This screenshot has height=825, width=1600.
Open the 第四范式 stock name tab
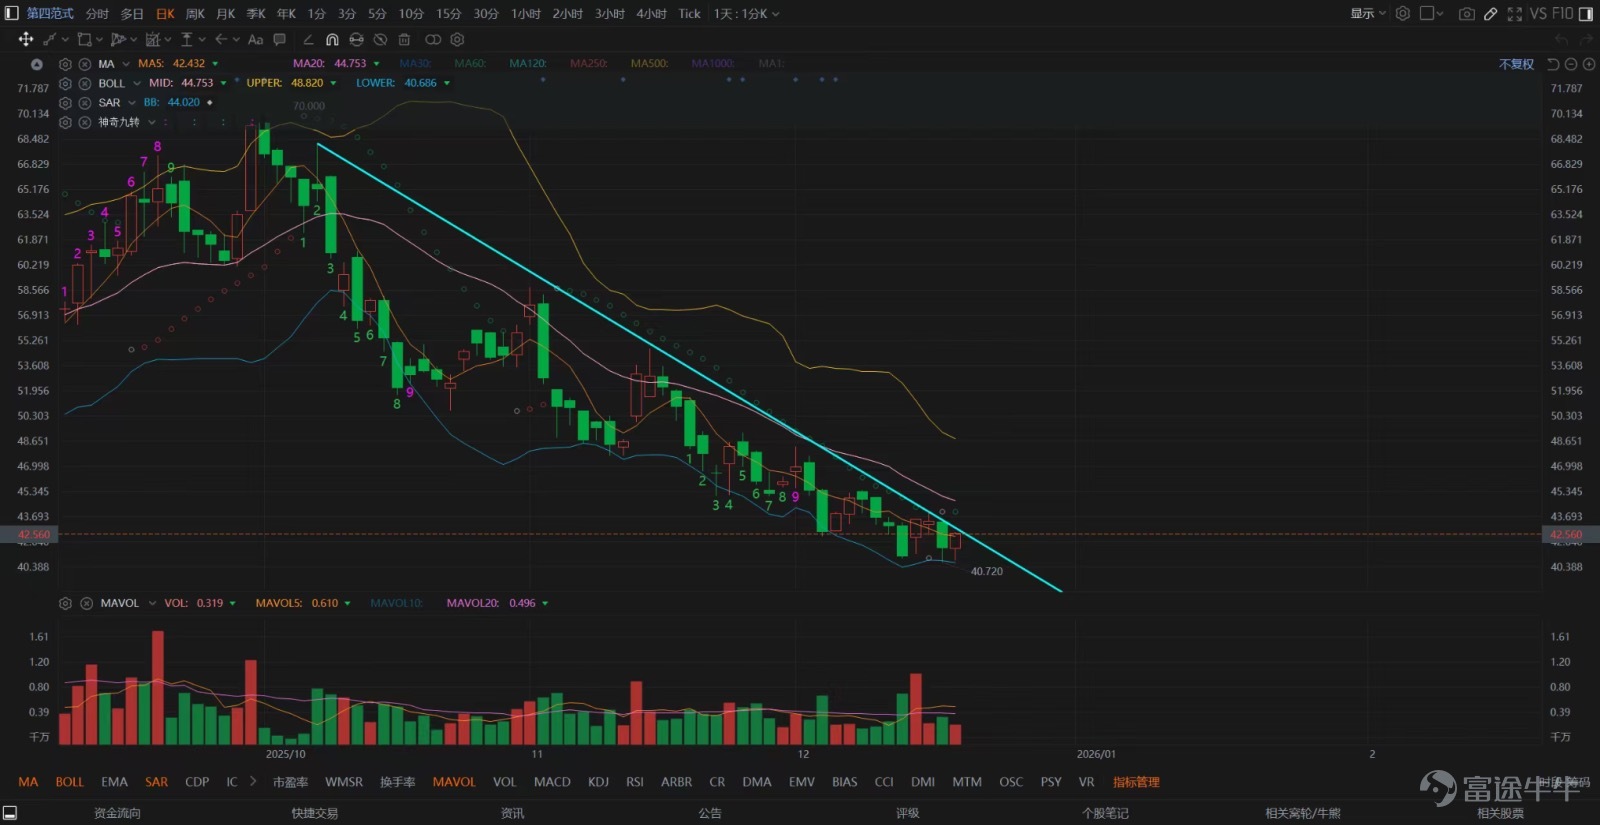coord(50,13)
